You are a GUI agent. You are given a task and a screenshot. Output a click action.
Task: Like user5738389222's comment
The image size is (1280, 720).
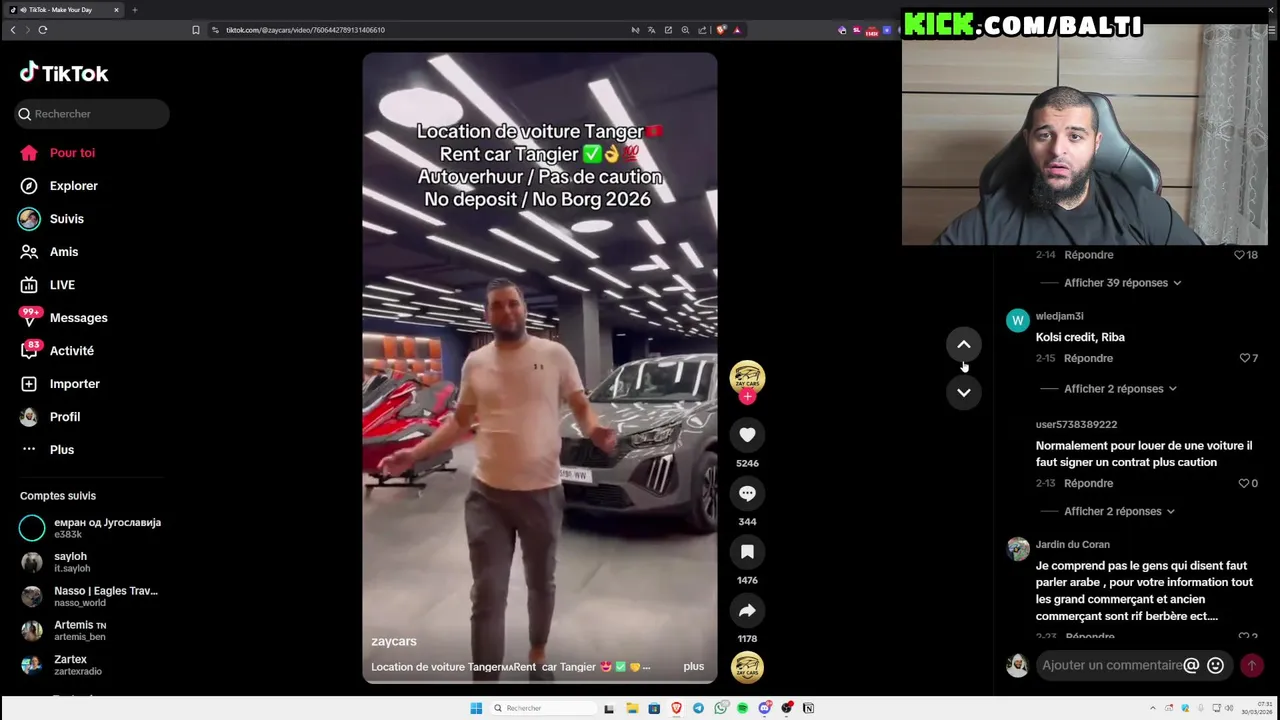click(1243, 483)
